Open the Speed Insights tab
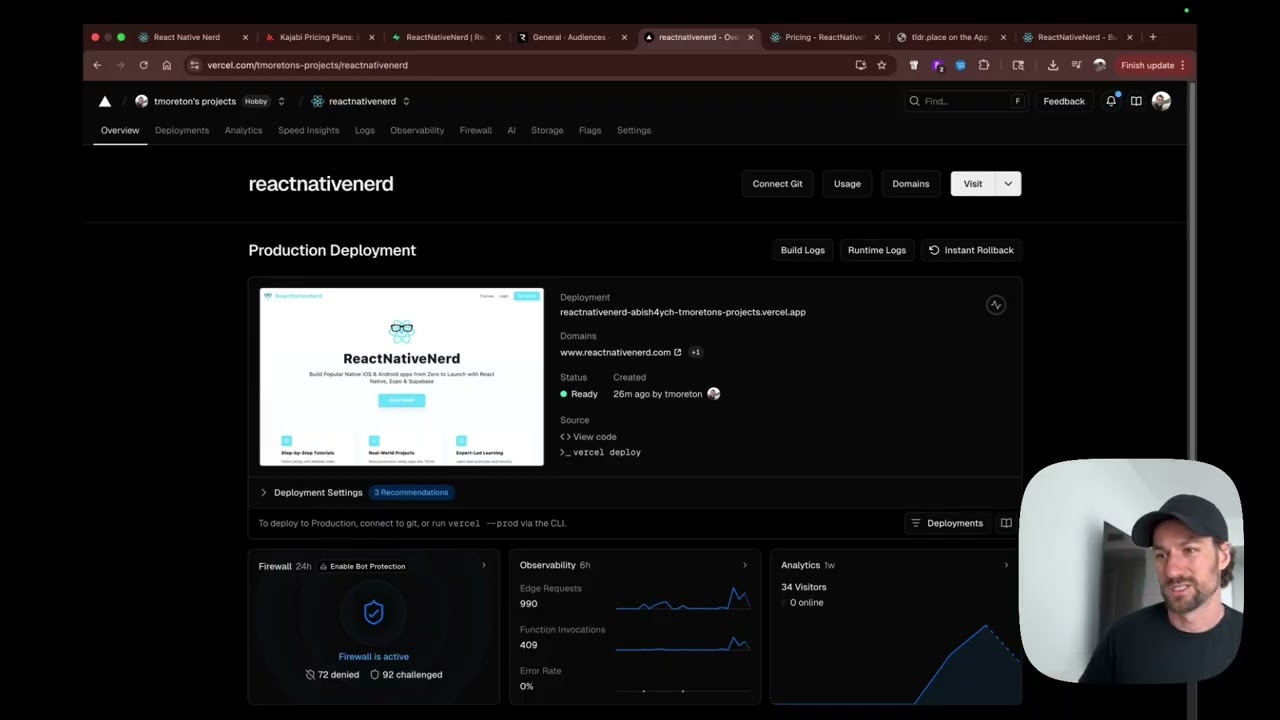Image resolution: width=1280 pixels, height=720 pixels. click(308, 130)
